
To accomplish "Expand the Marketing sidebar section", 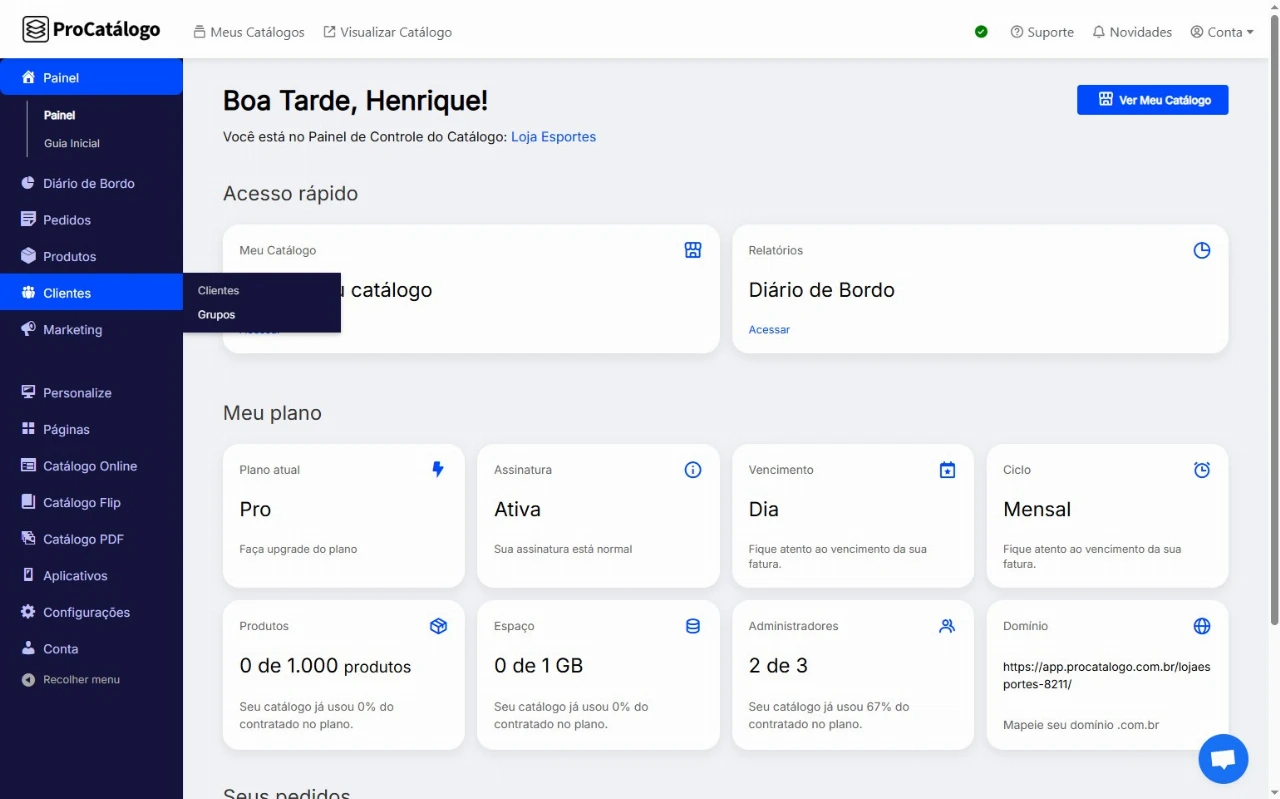I will (x=72, y=330).
